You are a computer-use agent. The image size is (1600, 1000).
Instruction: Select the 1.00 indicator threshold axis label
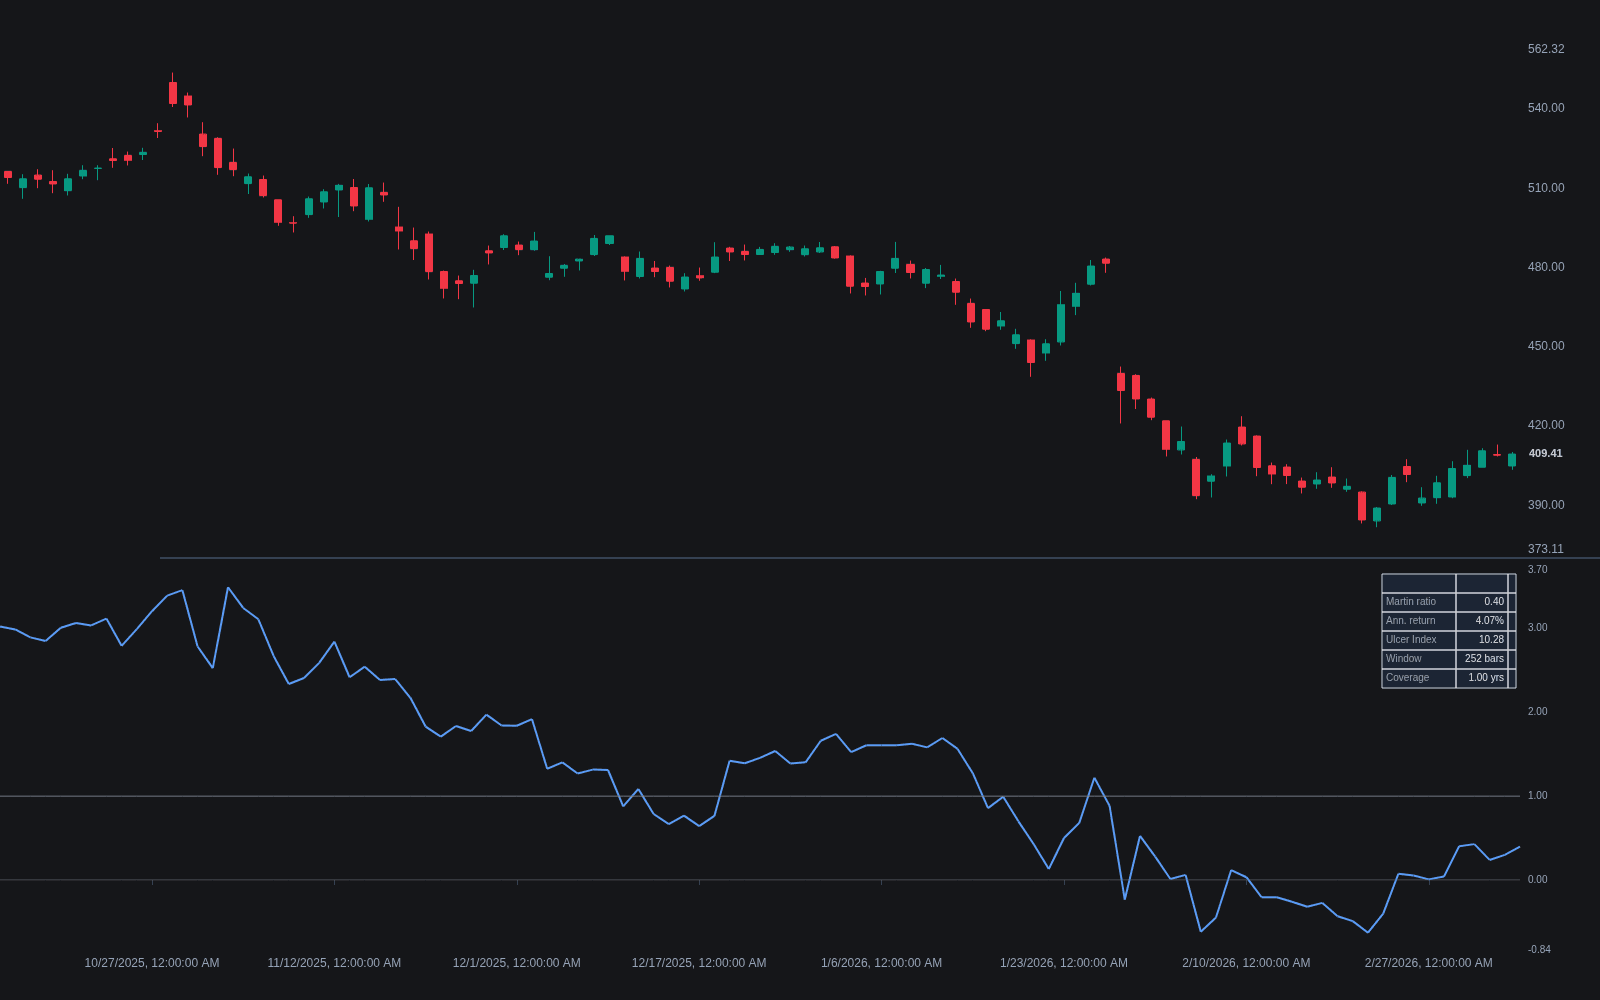click(1537, 796)
